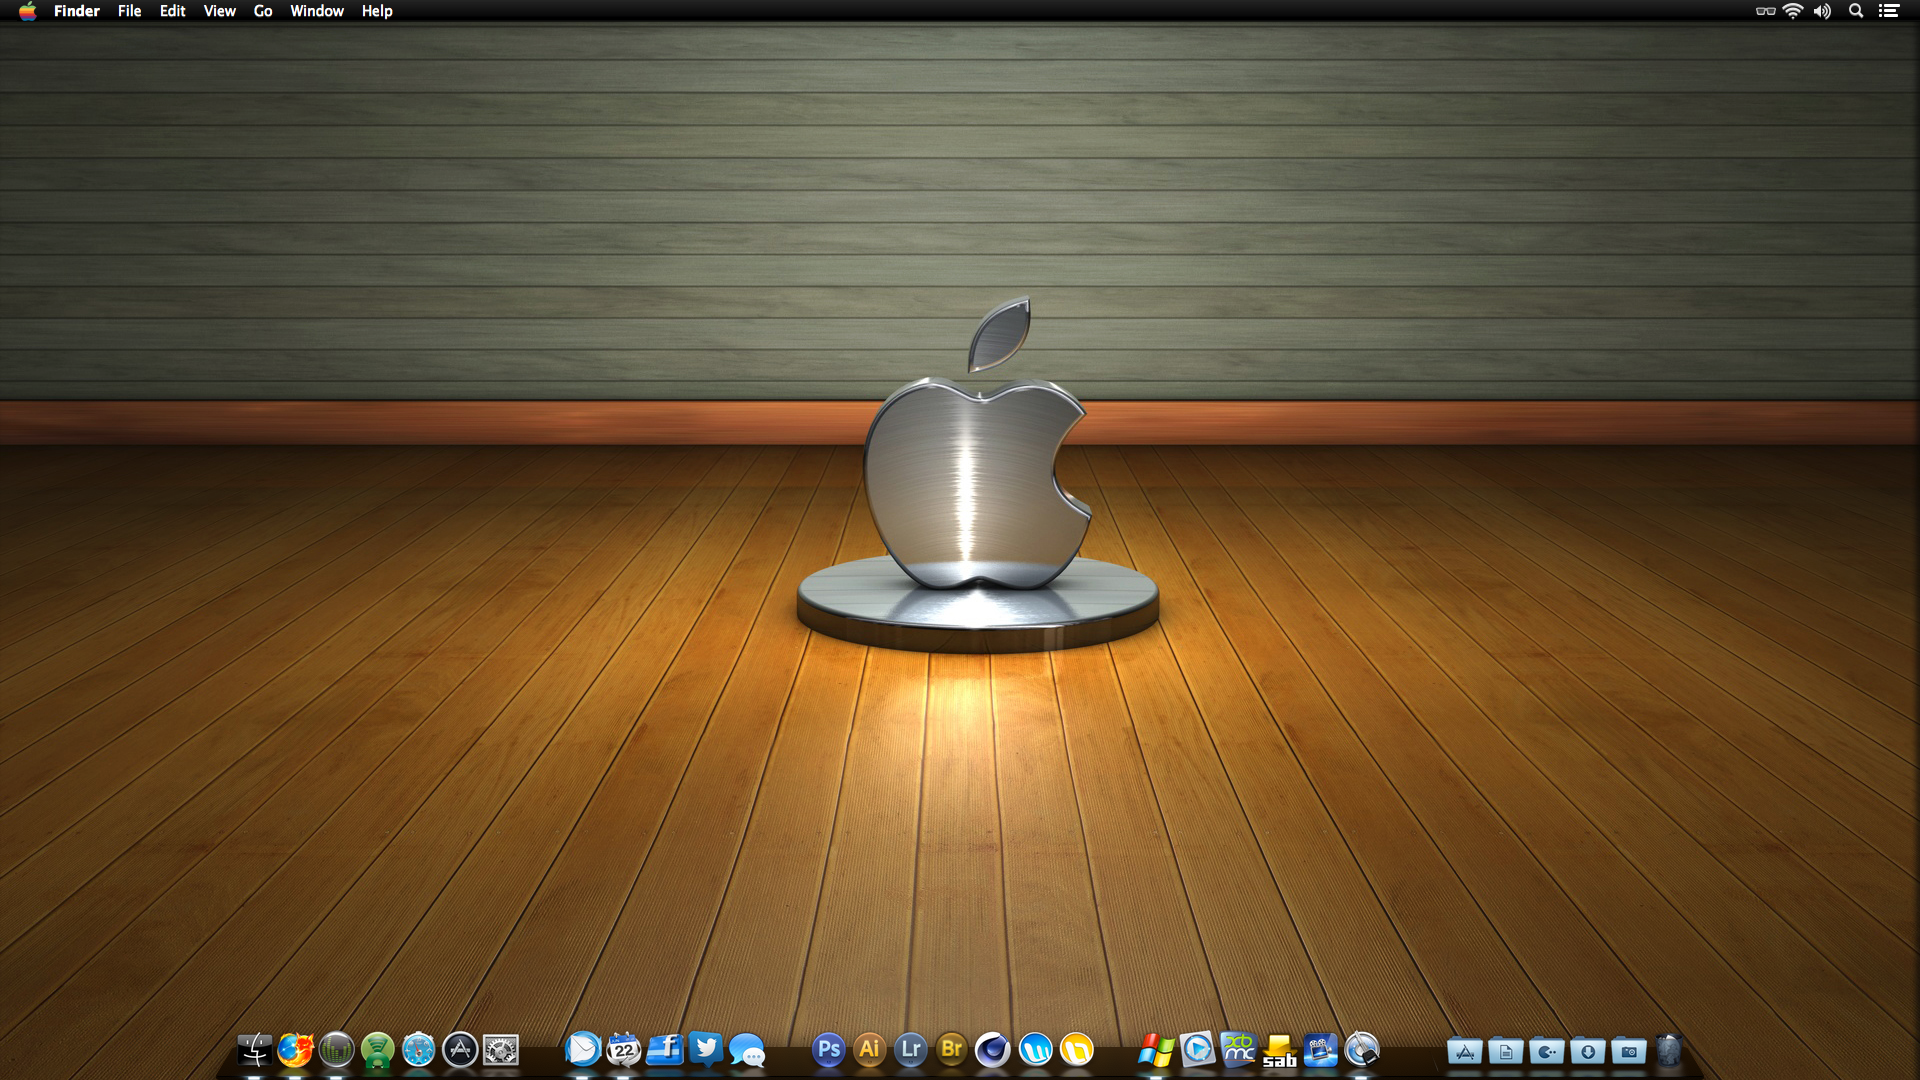
Task: Open the blue envelope mail app
Action: point(582,1050)
